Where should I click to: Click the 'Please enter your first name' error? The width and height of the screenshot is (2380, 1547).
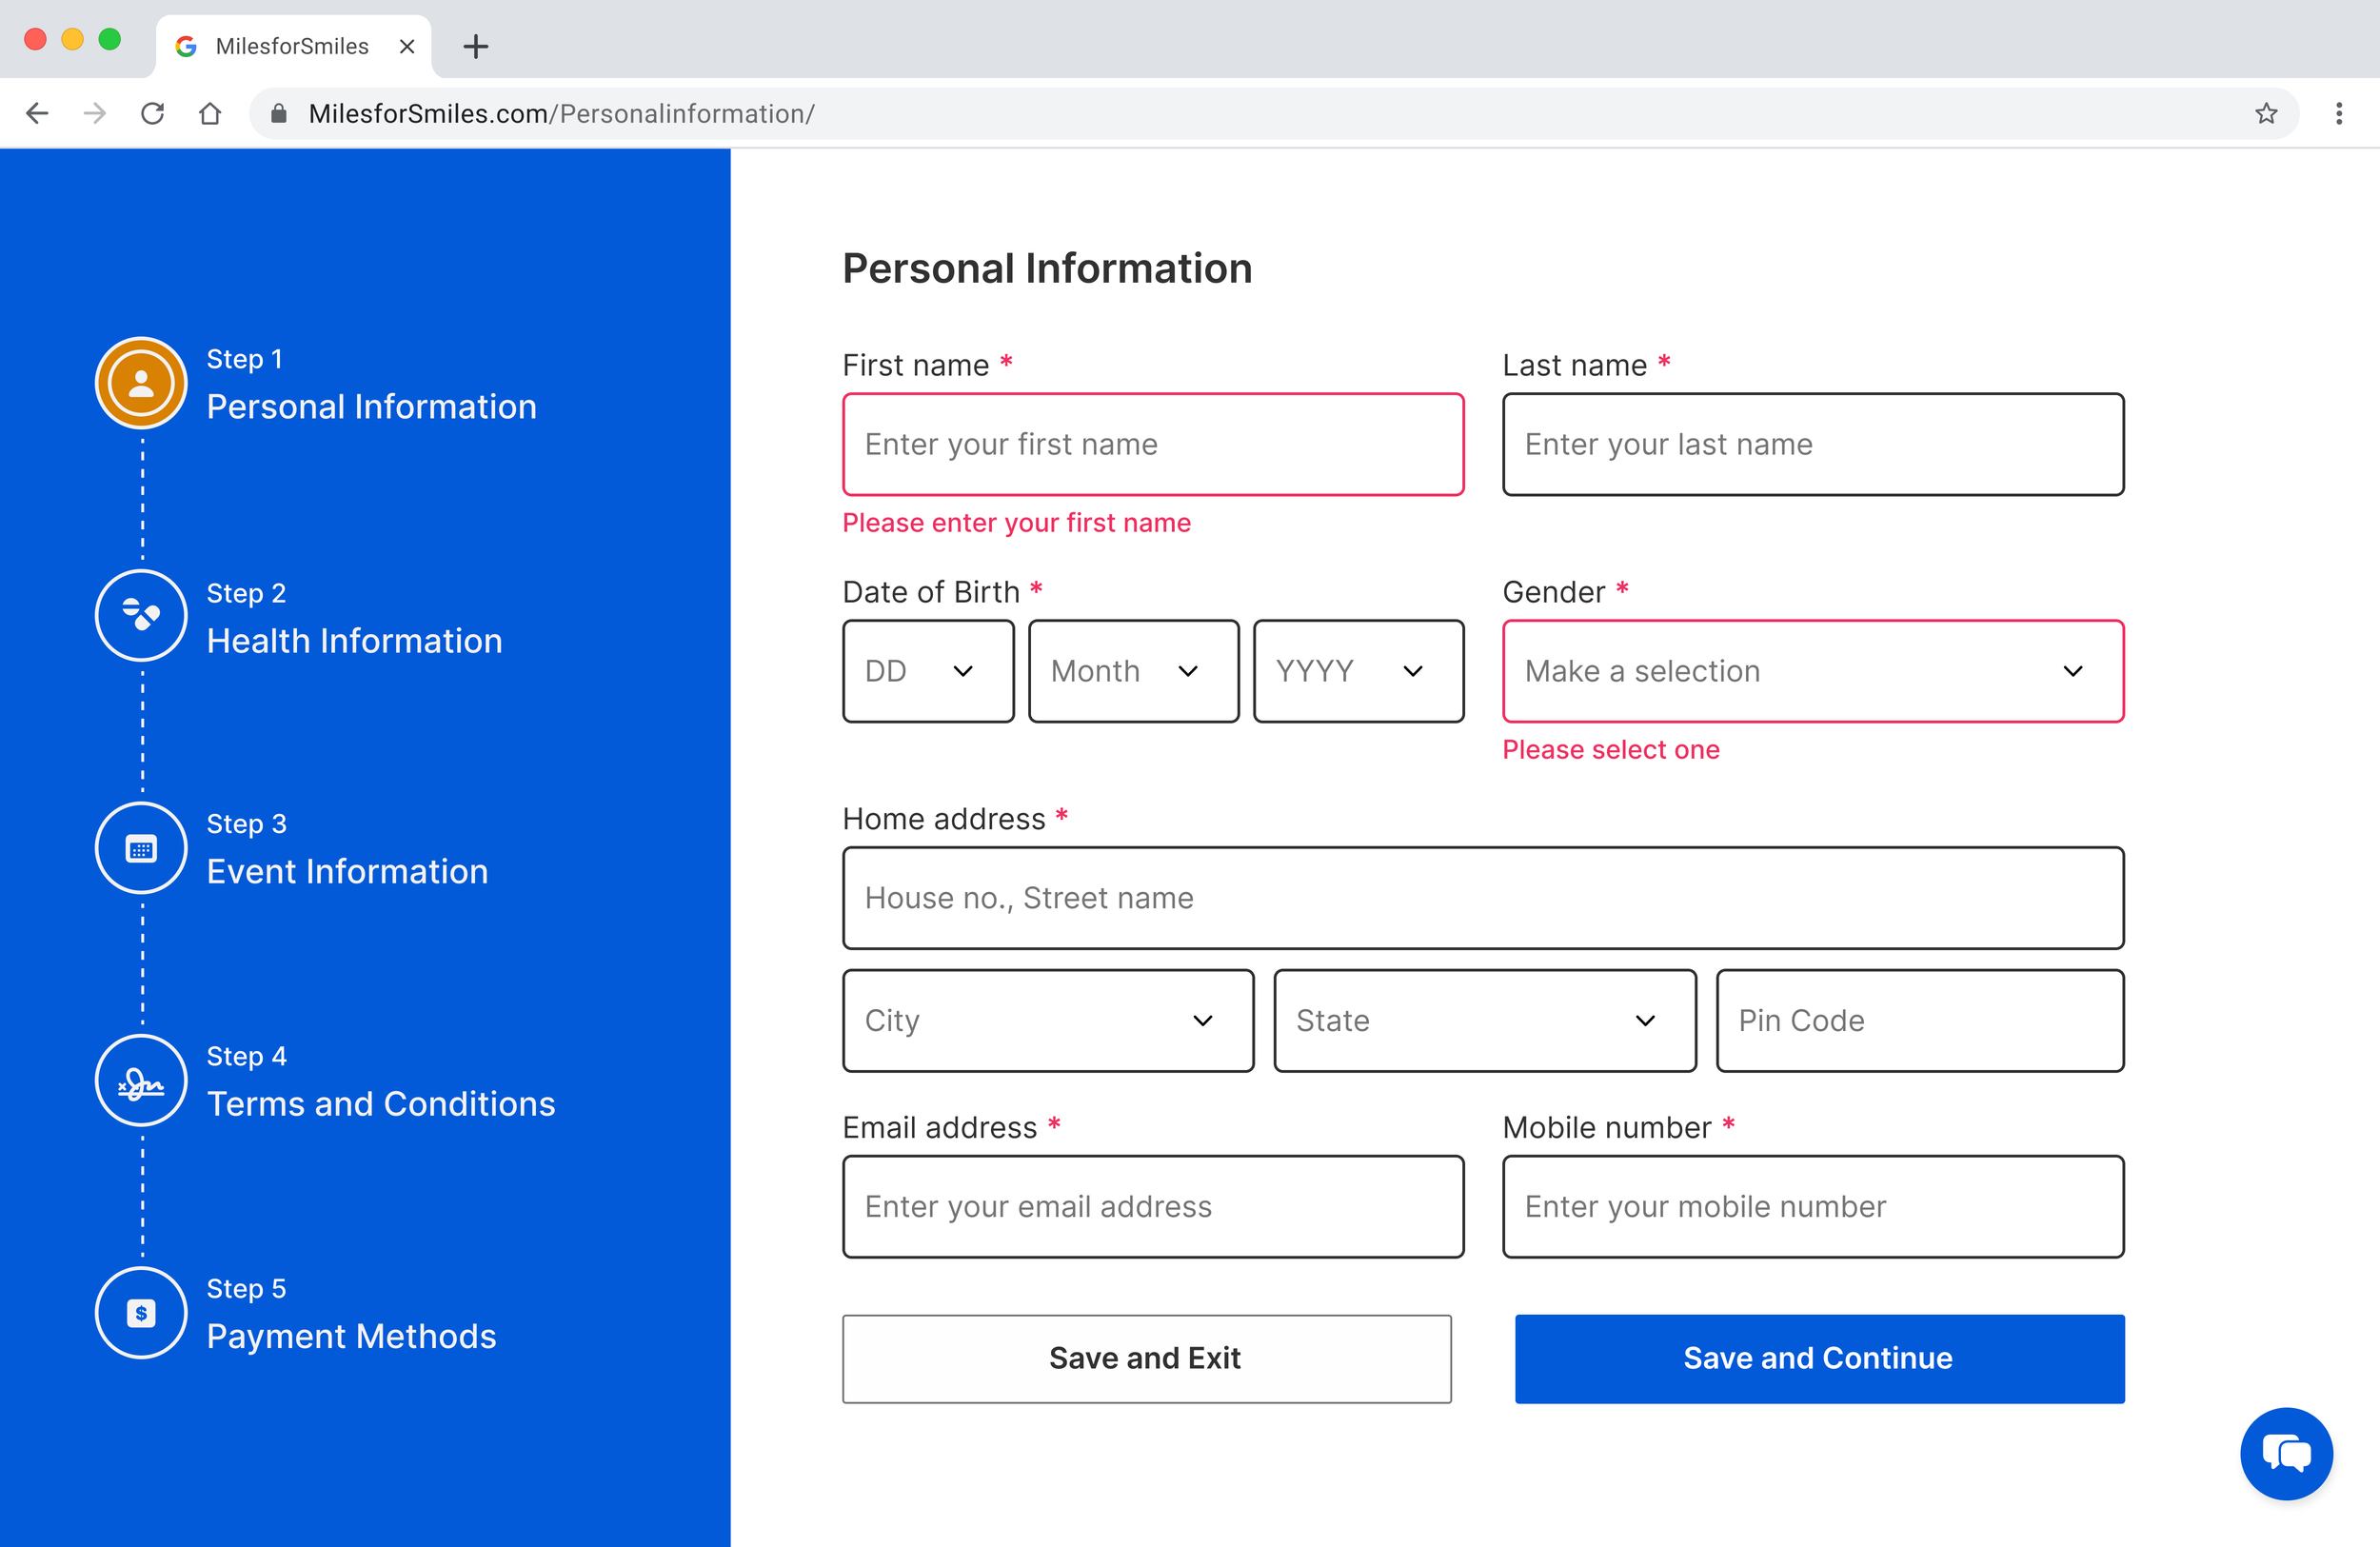point(1016,523)
